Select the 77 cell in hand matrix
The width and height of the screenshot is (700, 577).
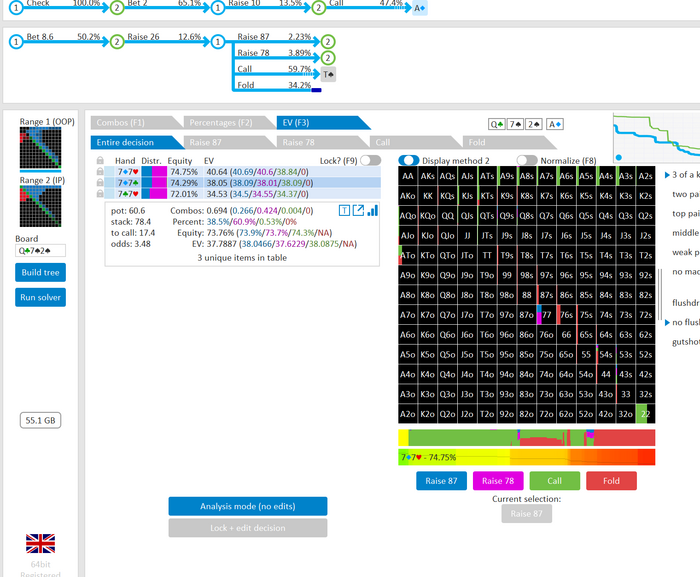(546, 315)
